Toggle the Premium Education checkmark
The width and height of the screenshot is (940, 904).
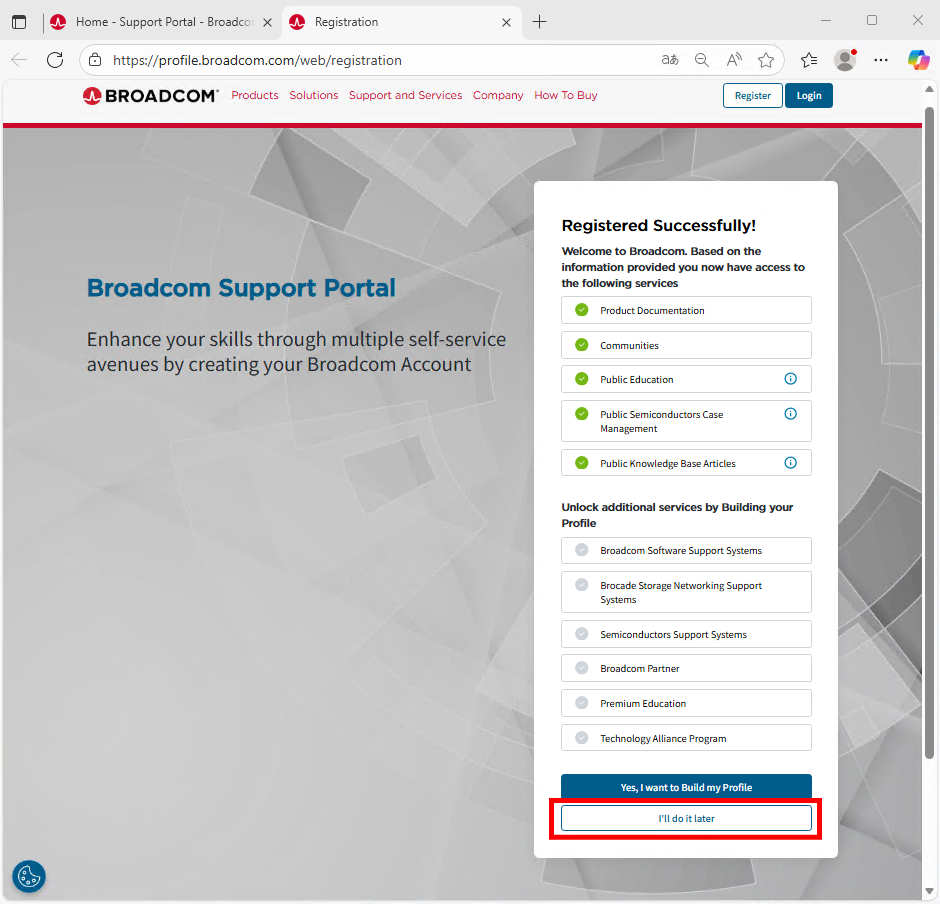[581, 703]
